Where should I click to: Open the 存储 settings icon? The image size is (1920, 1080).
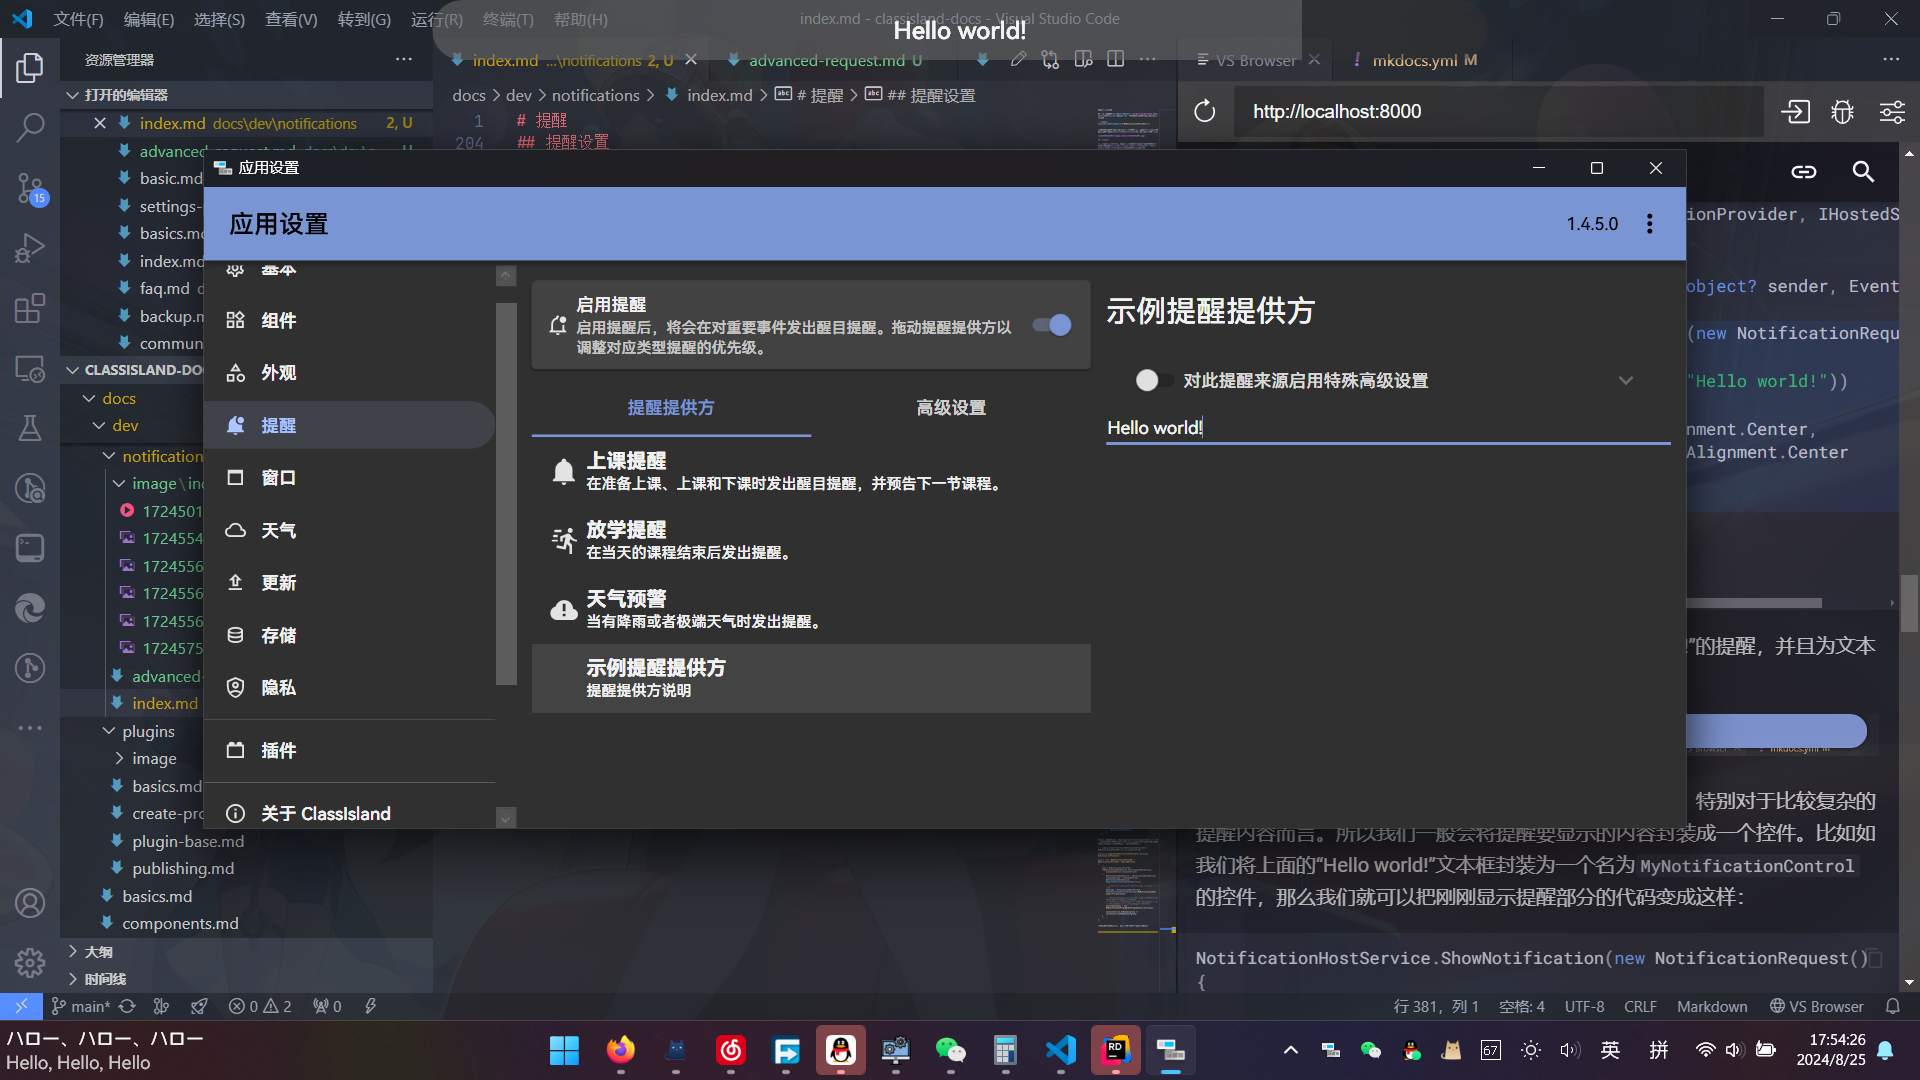tap(235, 634)
